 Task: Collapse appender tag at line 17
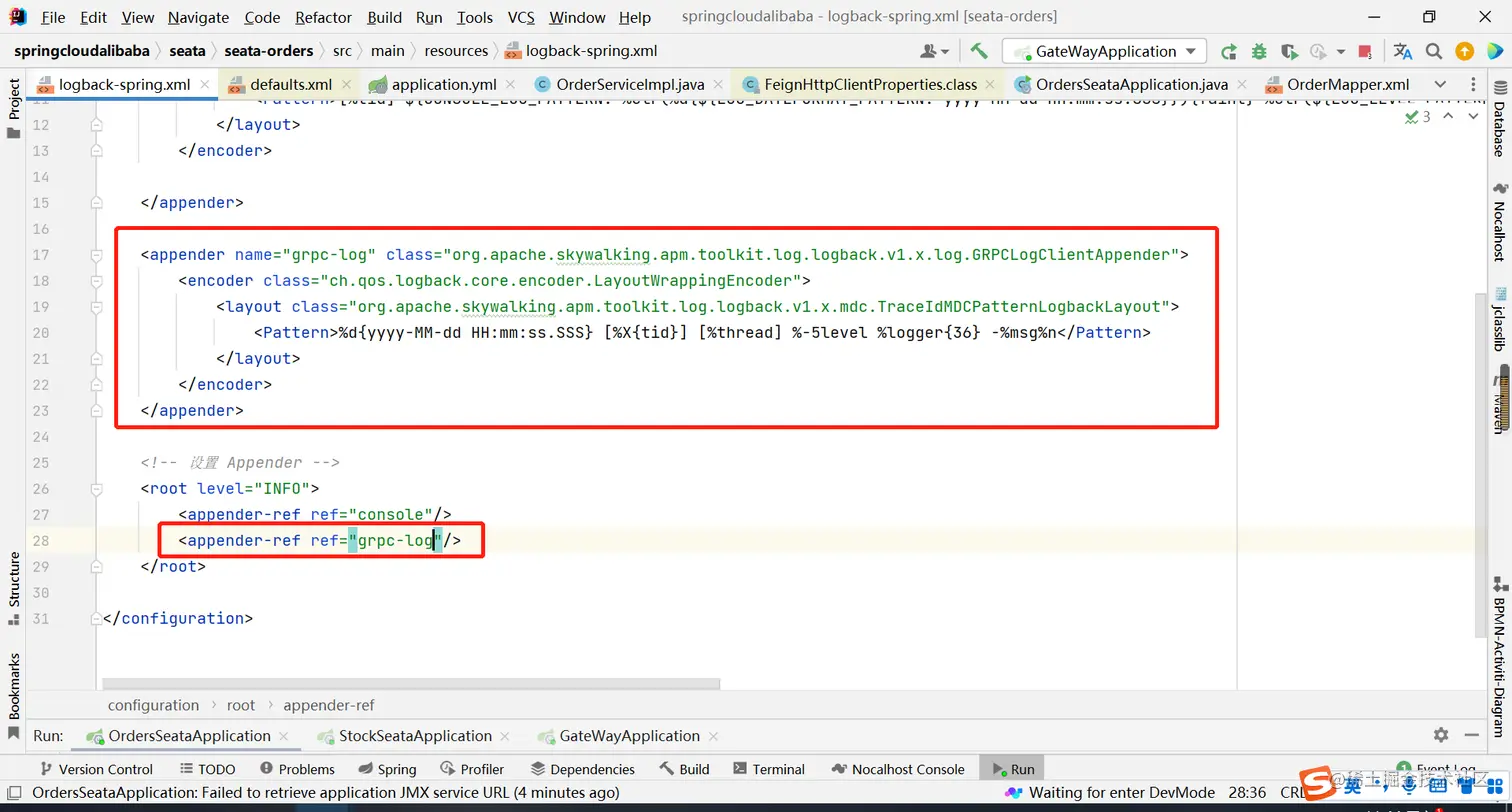96,255
